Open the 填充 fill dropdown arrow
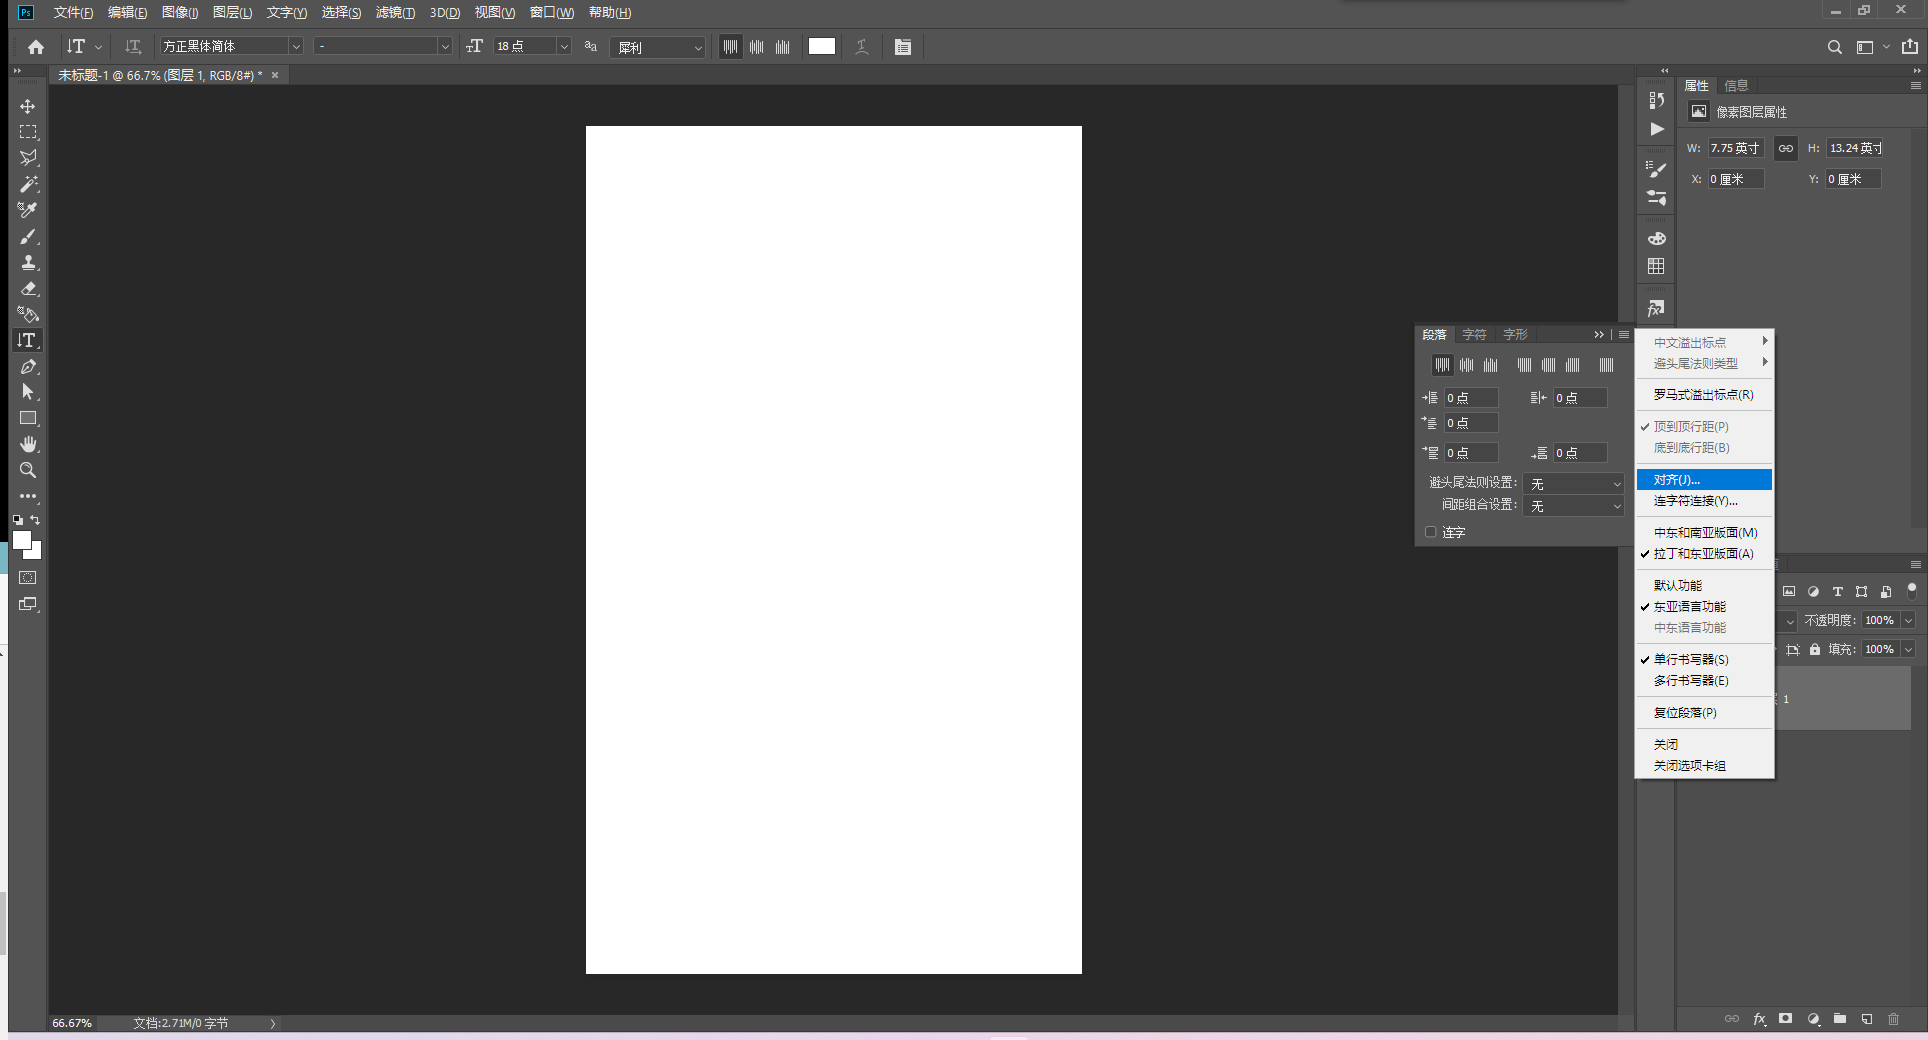The height and width of the screenshot is (1040, 1928). (1908, 649)
